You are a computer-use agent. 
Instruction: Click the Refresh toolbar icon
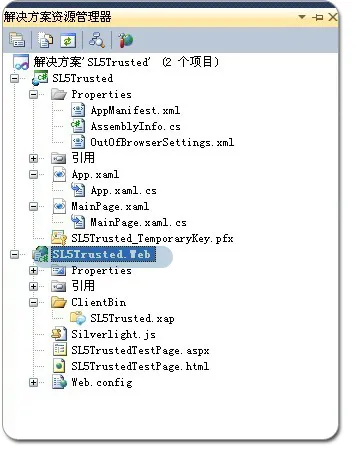click(68, 40)
